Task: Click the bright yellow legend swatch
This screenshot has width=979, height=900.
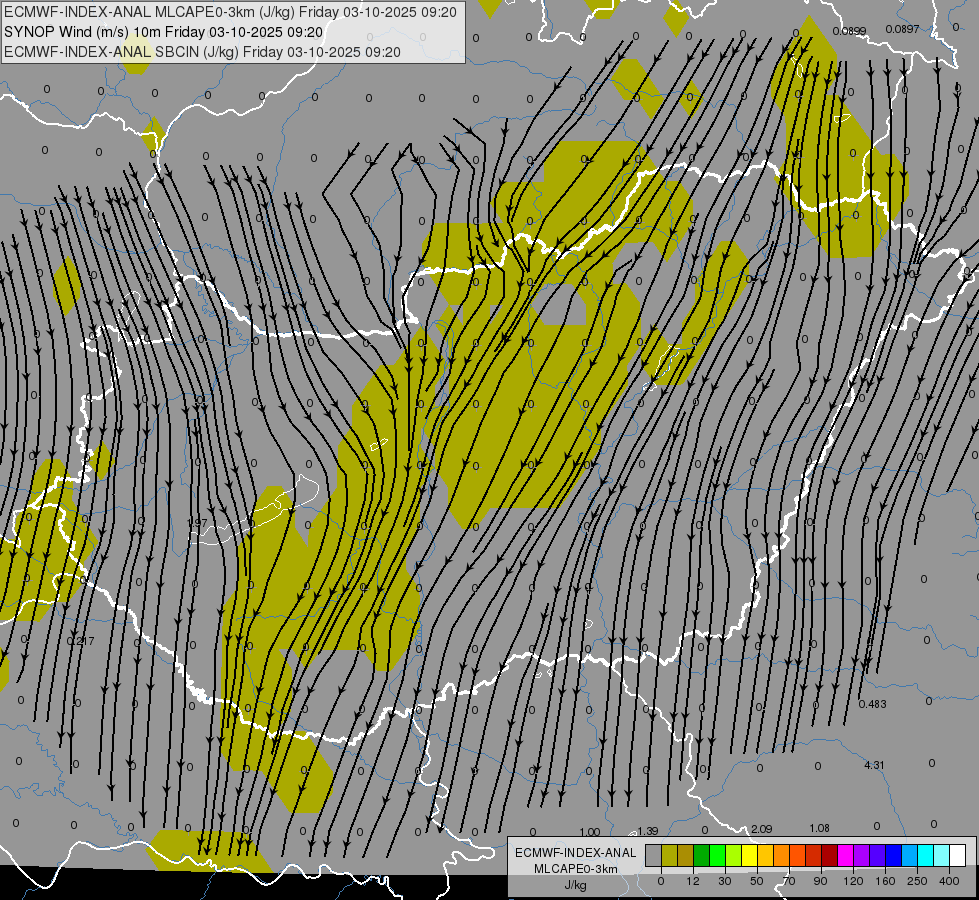Action: pyautogui.click(x=750, y=855)
